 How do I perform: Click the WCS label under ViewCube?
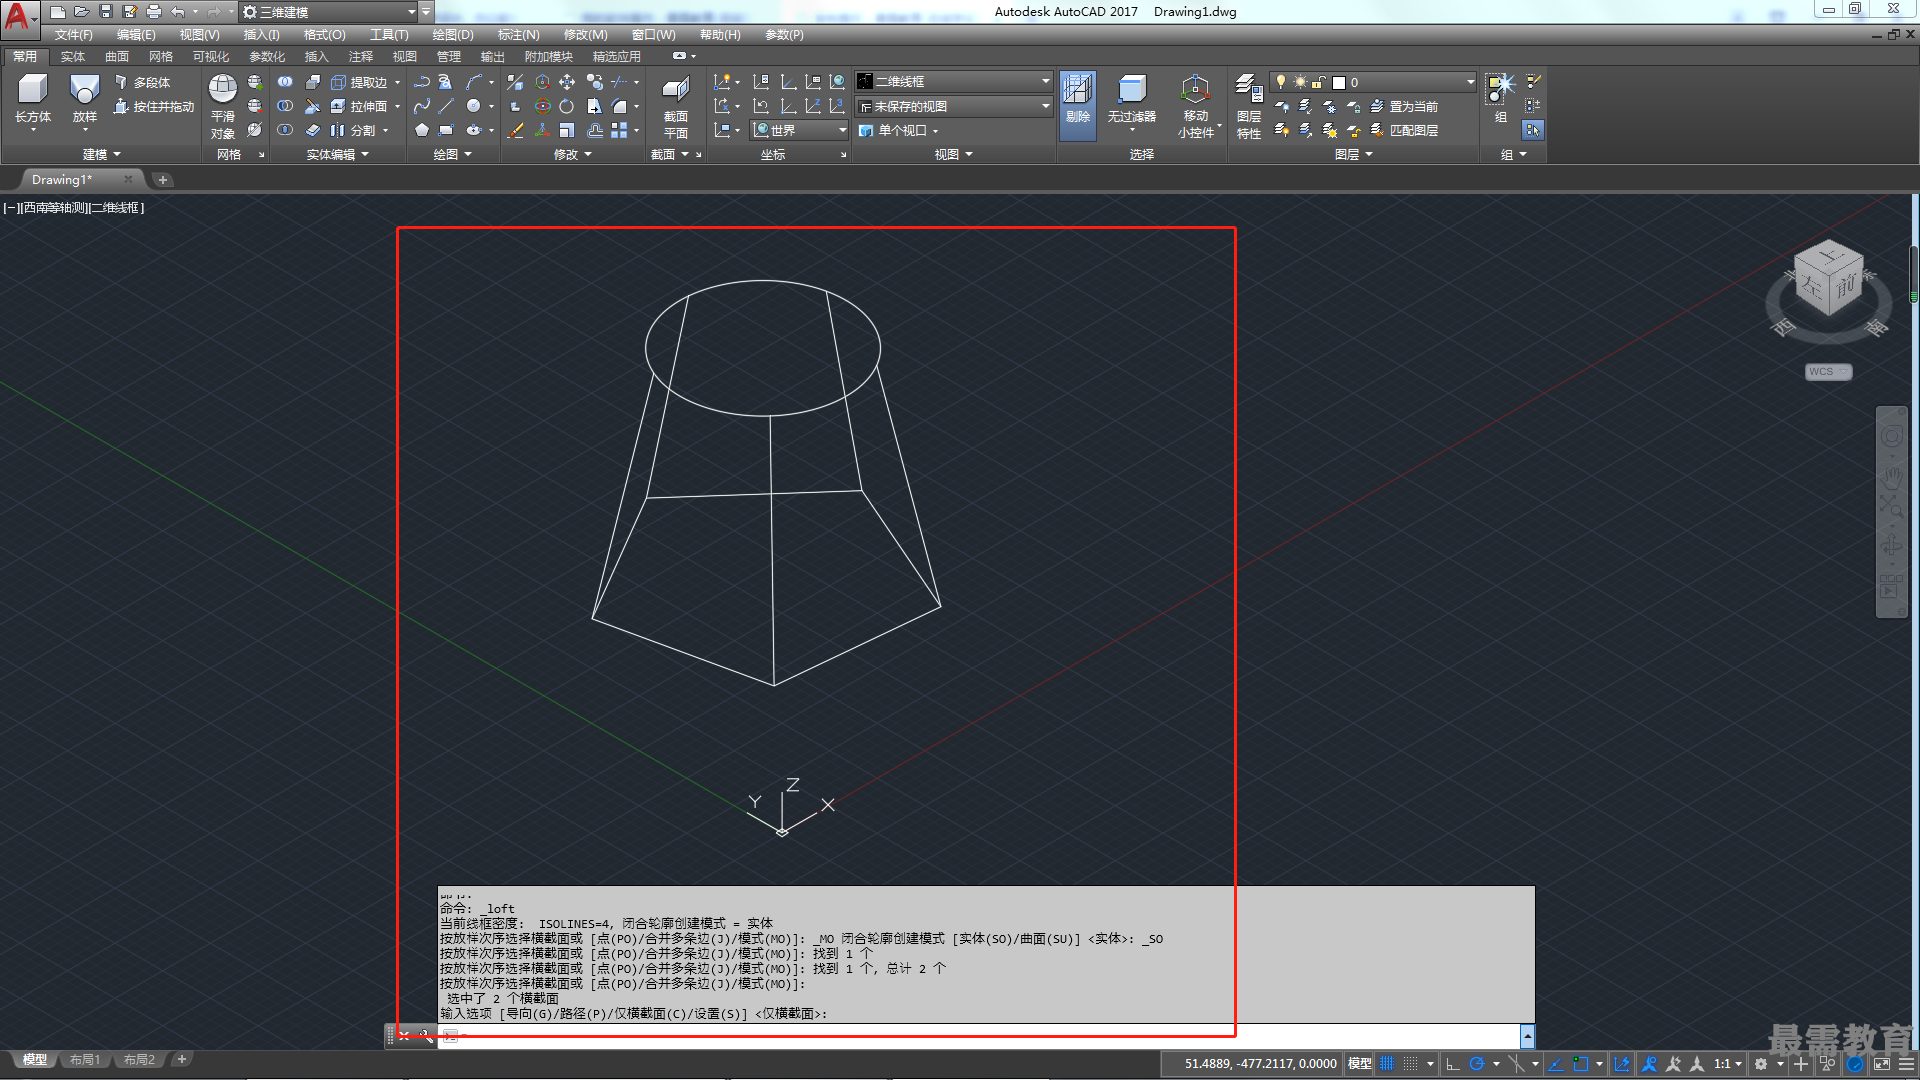click(1828, 372)
